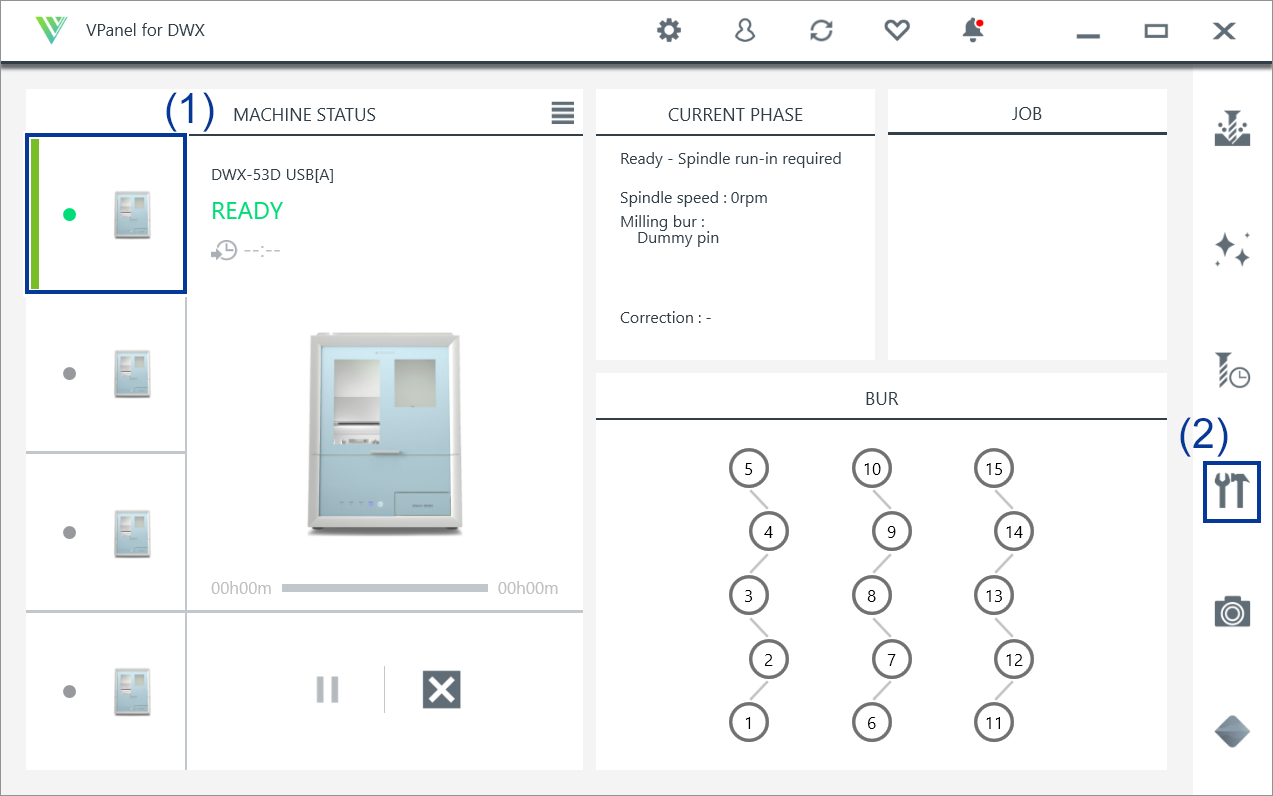The height and width of the screenshot is (796, 1273).
Task: Click the DWX-53D USB[A] machine name
Action: point(272,174)
